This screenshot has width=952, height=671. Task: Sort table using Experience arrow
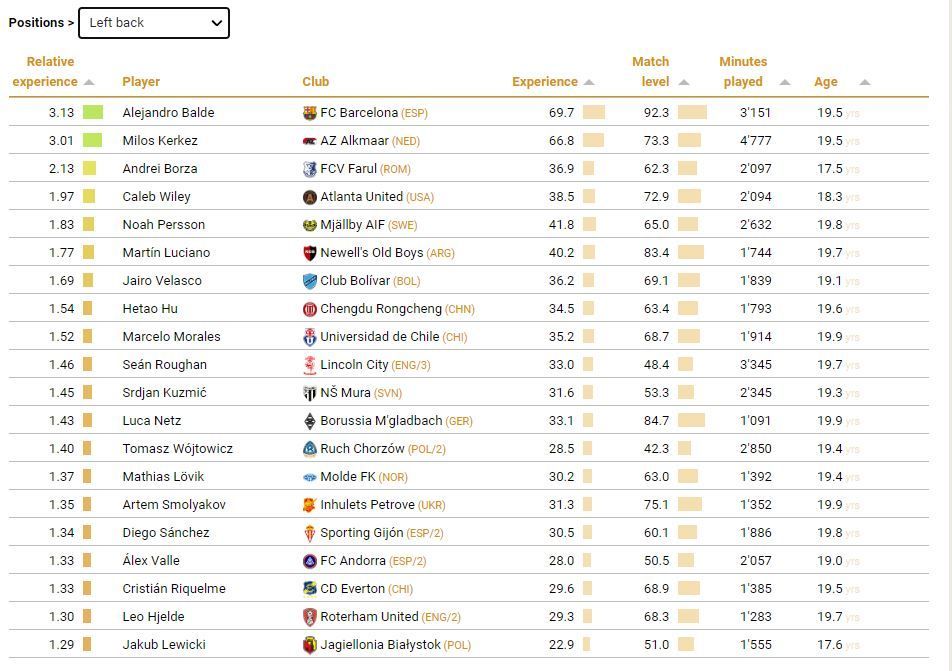tap(589, 82)
